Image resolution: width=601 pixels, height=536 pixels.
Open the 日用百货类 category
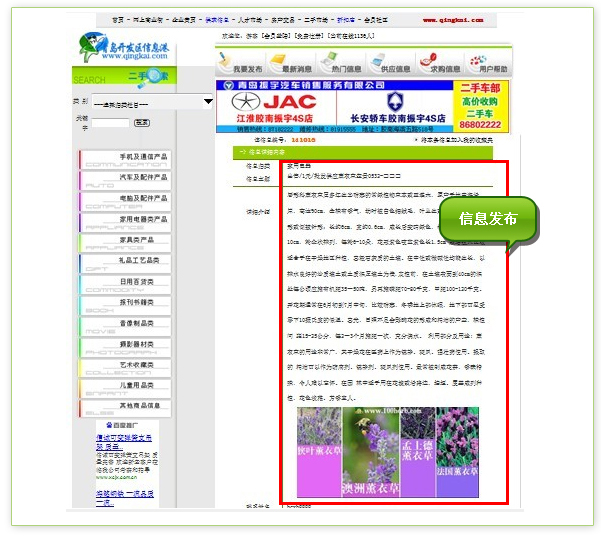125,285
